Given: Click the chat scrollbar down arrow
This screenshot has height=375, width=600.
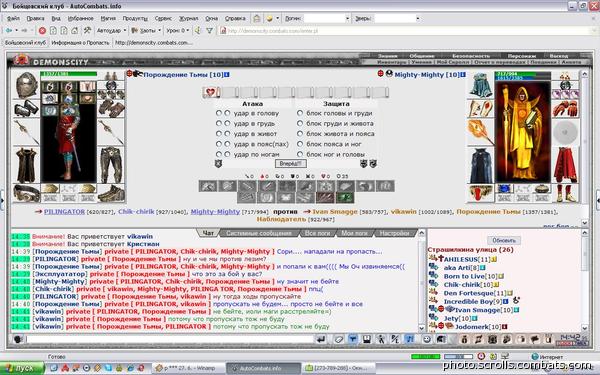Looking at the screenshot, I should [421, 328].
